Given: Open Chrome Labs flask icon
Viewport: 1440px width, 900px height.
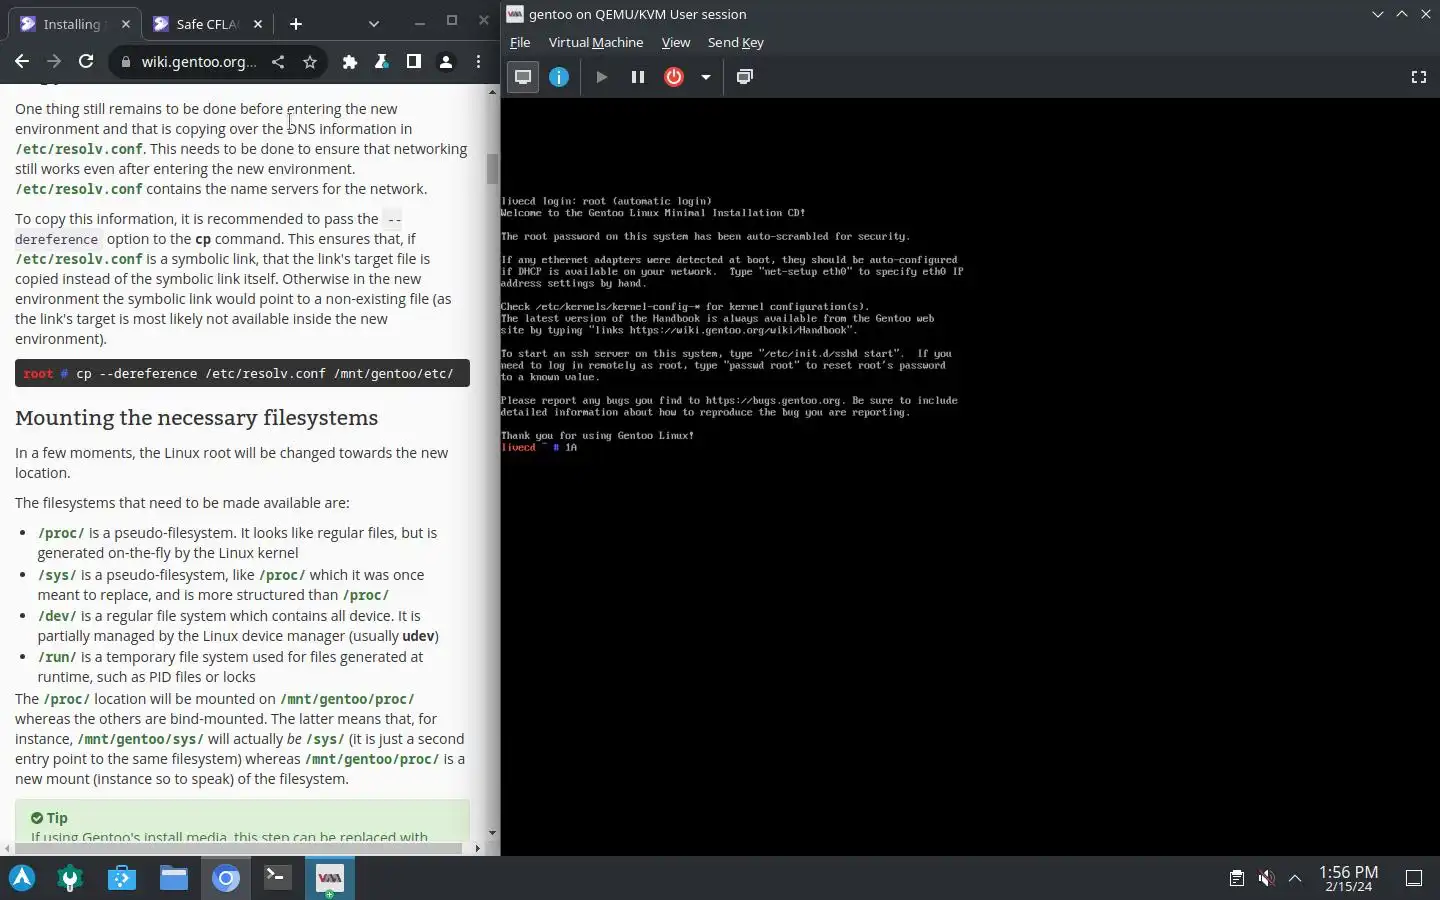Looking at the screenshot, I should click(382, 62).
